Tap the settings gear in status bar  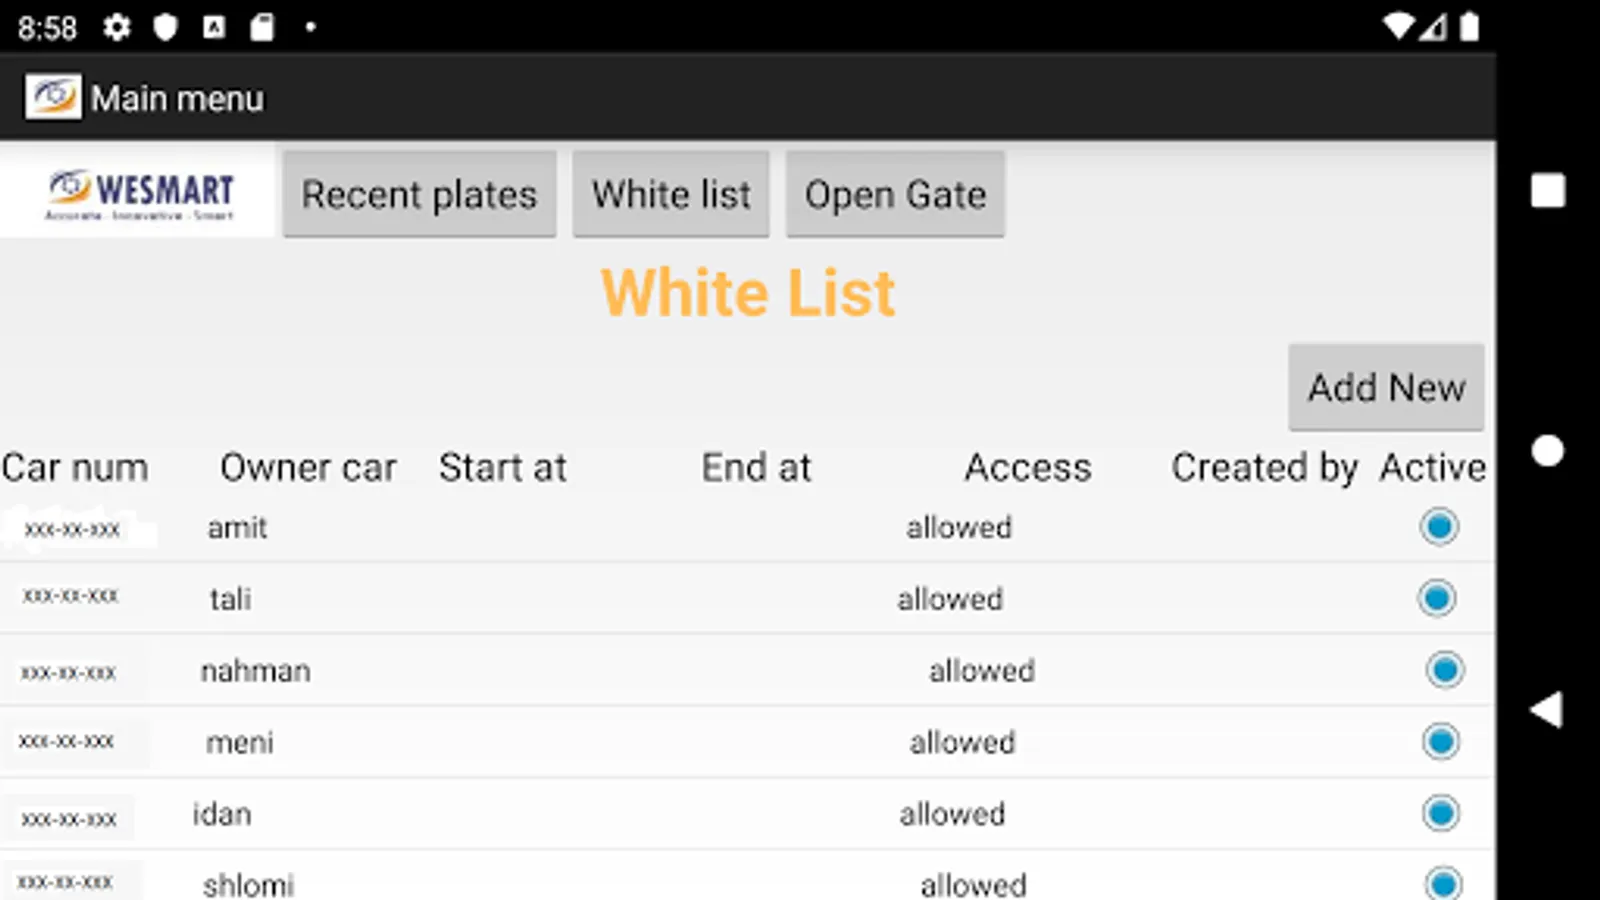pyautogui.click(x=117, y=27)
